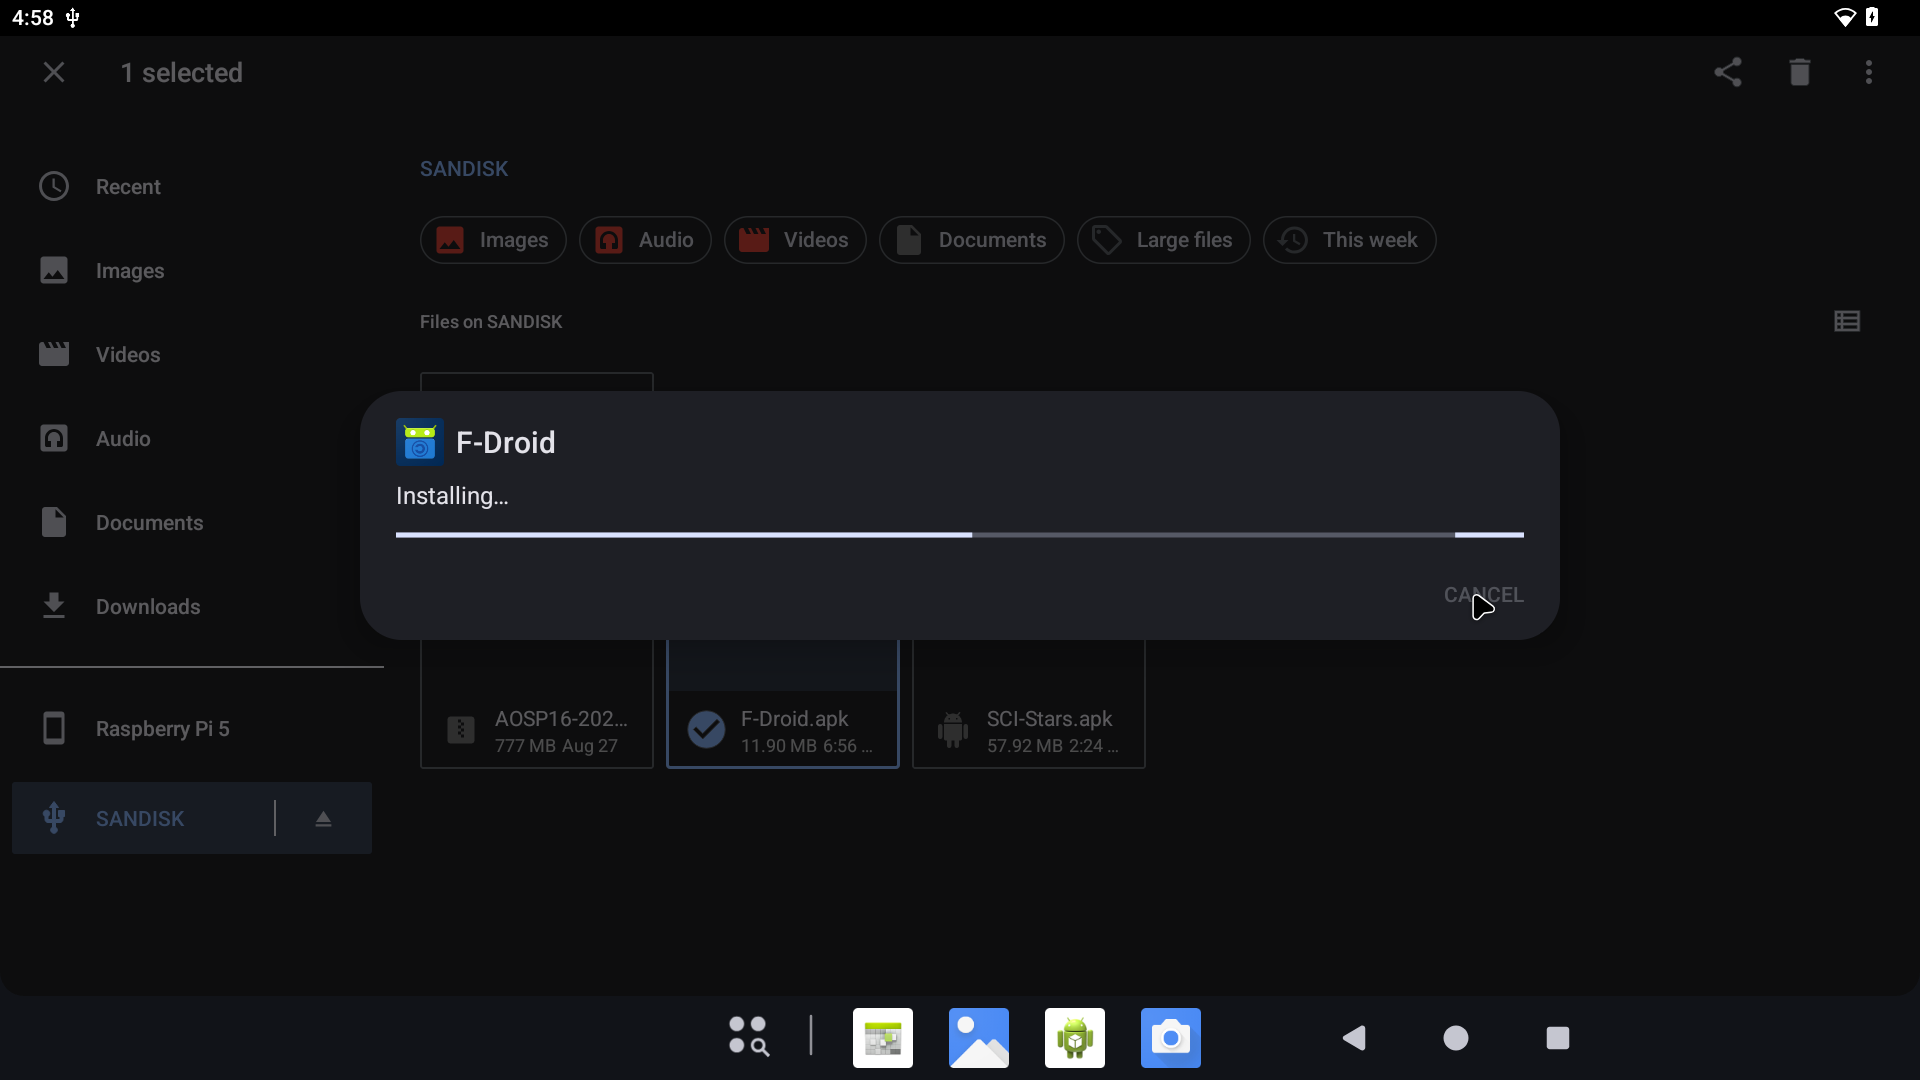Click the Wi-Fi status icon

1845,17
